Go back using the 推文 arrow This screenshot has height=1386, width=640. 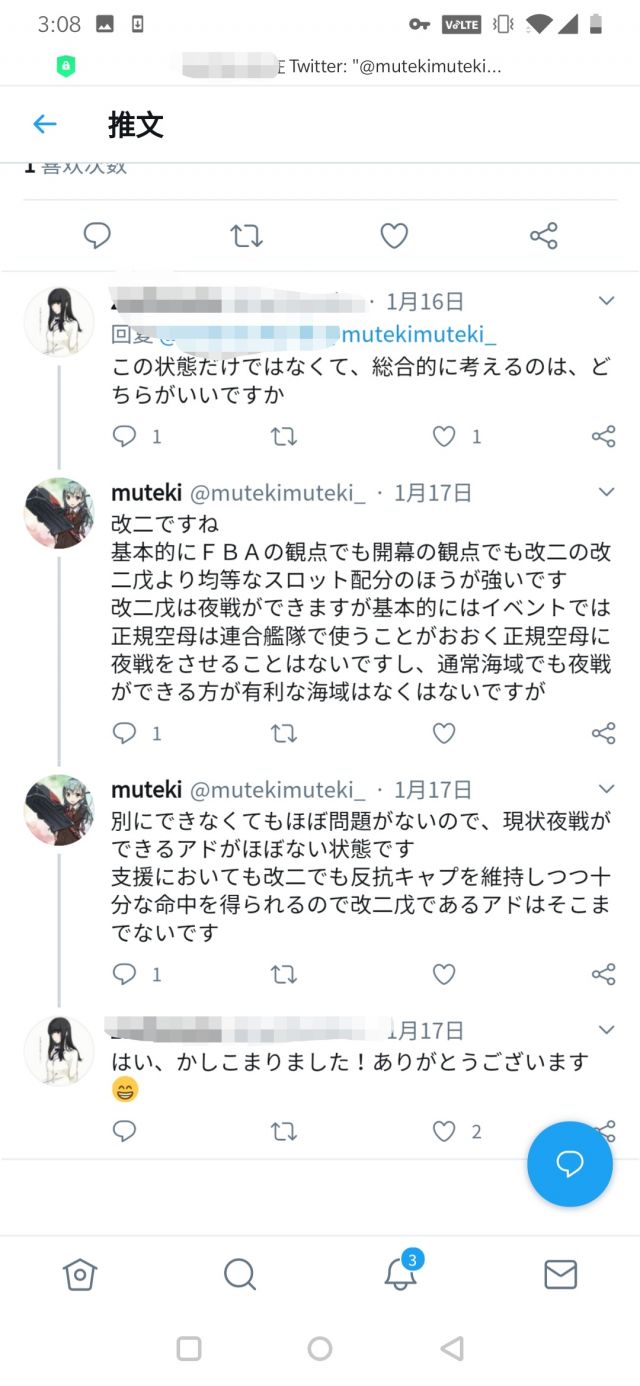(x=42, y=124)
